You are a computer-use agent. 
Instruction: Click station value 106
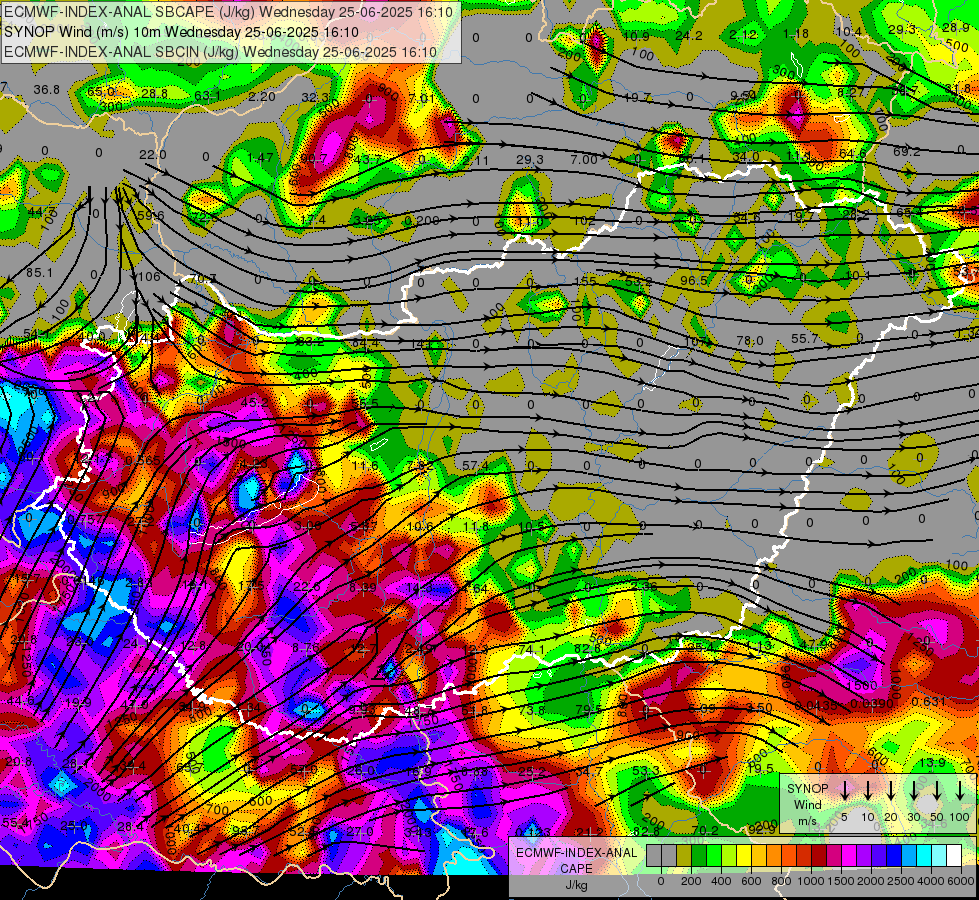point(149,276)
